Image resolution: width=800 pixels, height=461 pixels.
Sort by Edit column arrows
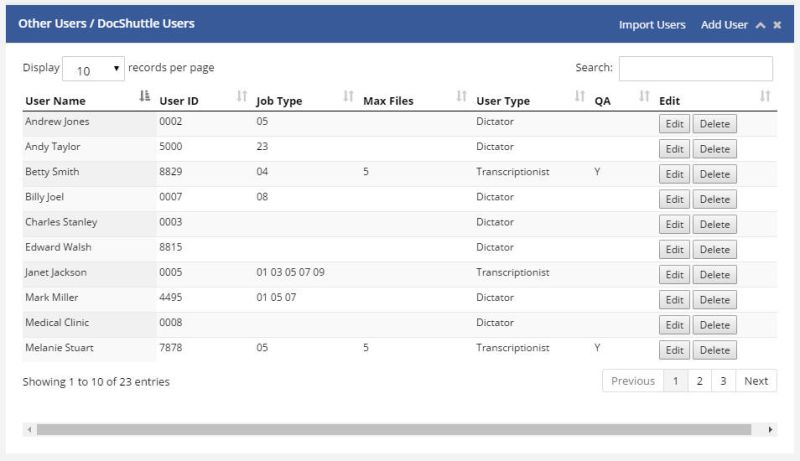(765, 97)
